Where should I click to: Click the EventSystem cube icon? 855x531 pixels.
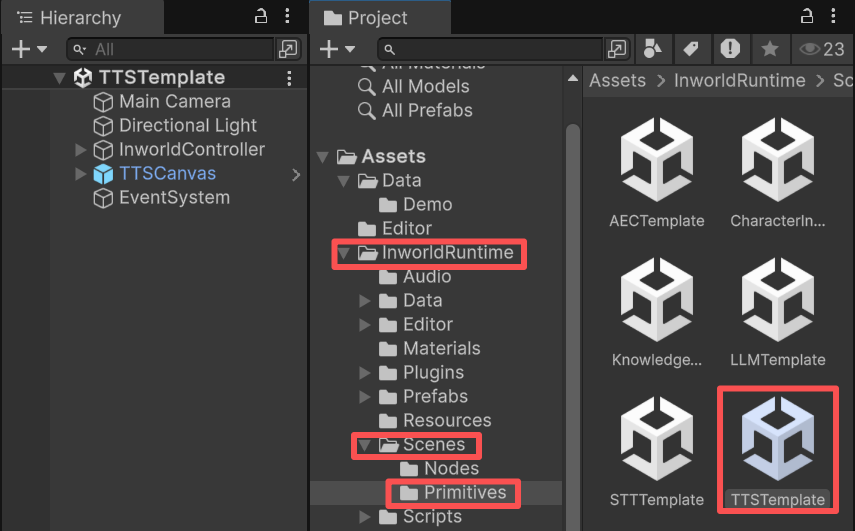tap(103, 198)
